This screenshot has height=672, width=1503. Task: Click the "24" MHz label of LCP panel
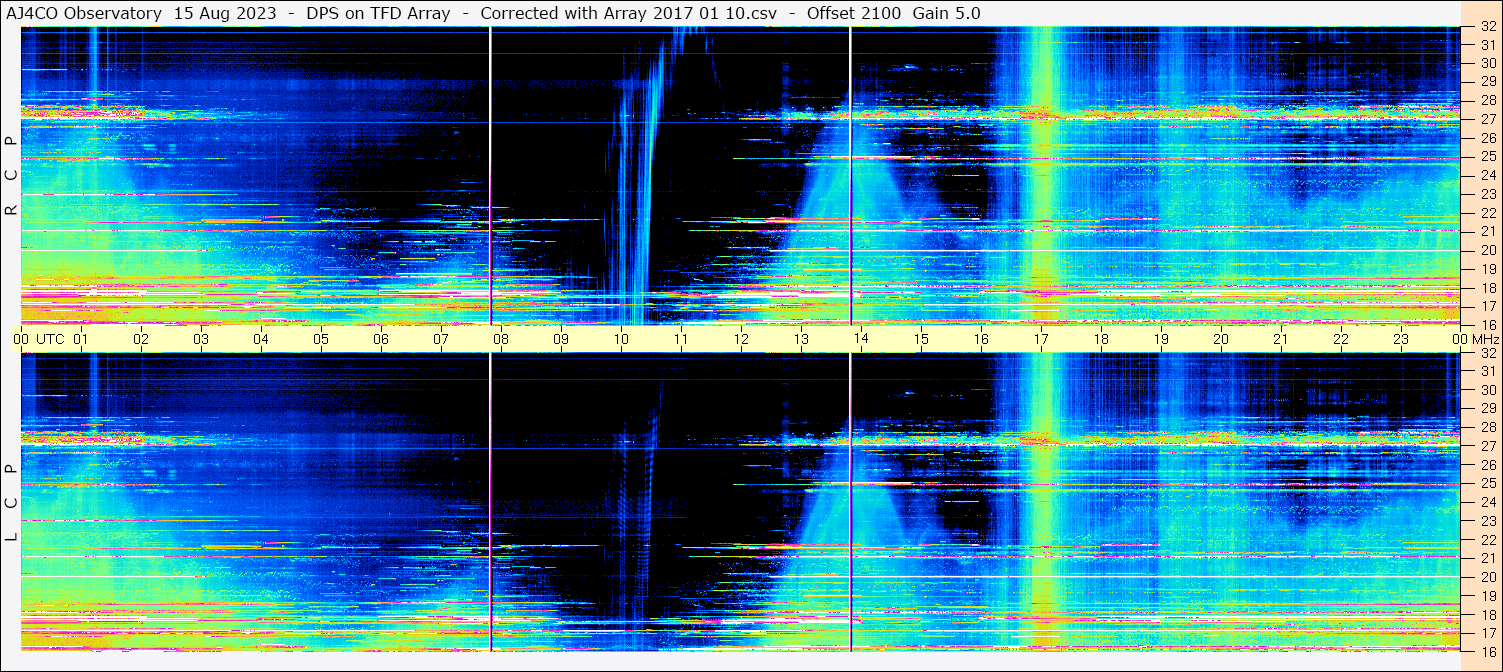tap(1488, 502)
